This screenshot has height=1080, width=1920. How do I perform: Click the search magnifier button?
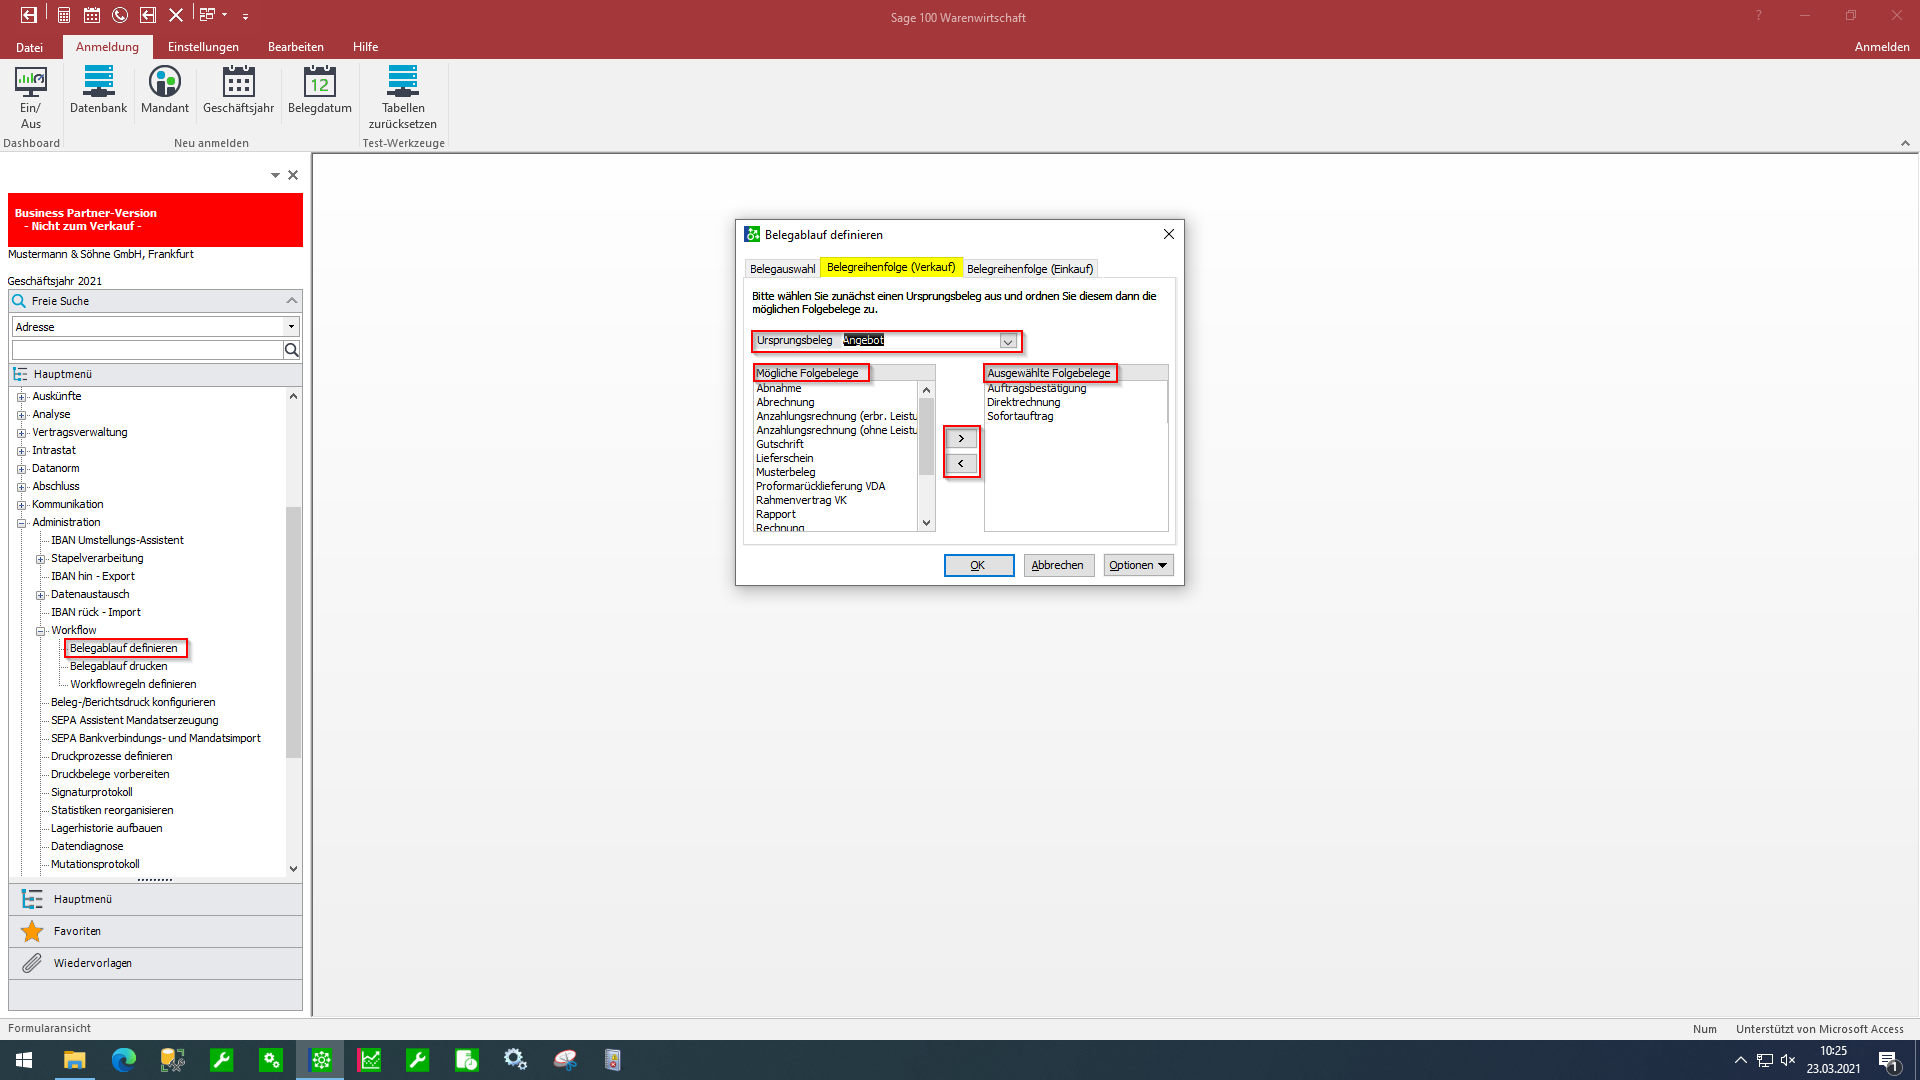pos(292,350)
